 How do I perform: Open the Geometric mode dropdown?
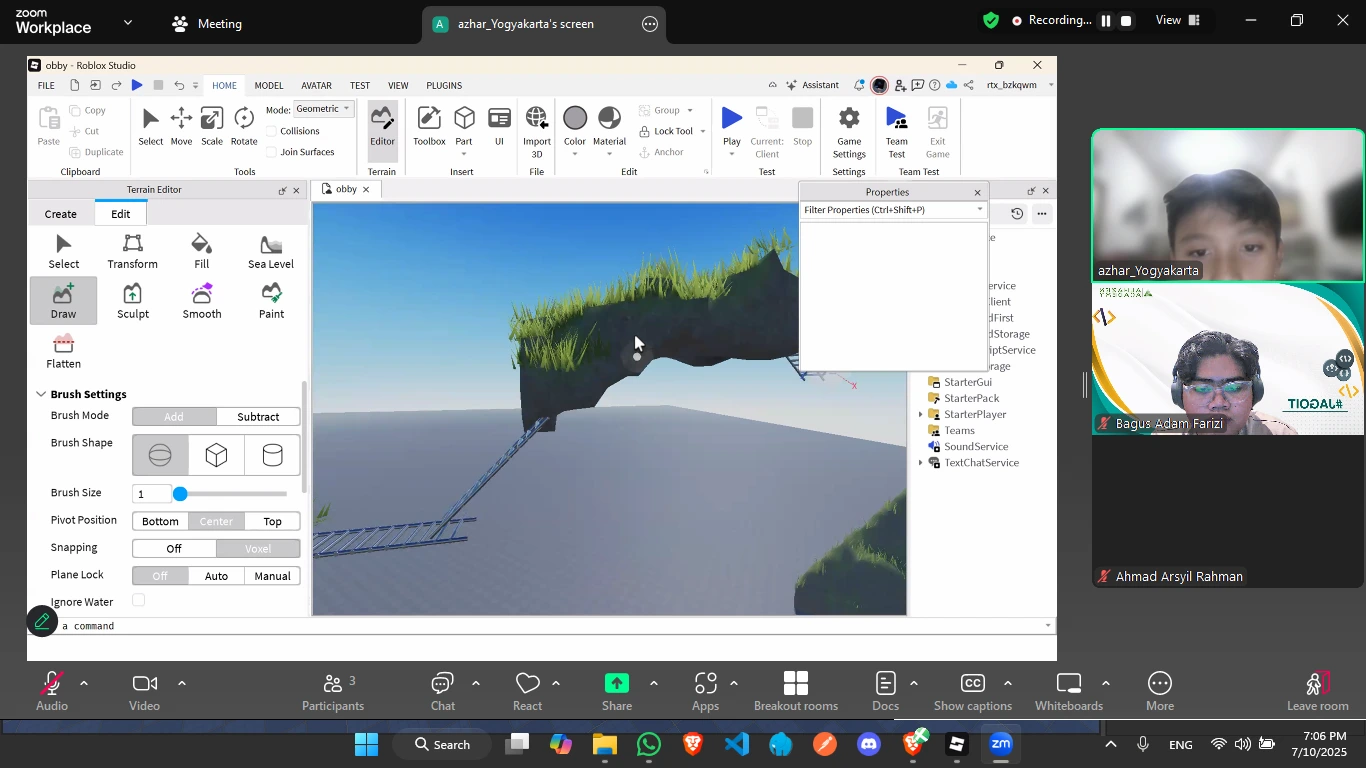[x=324, y=109]
